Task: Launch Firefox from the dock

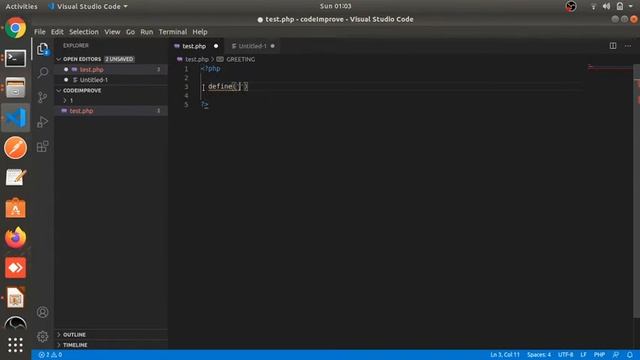Action: click(x=16, y=238)
